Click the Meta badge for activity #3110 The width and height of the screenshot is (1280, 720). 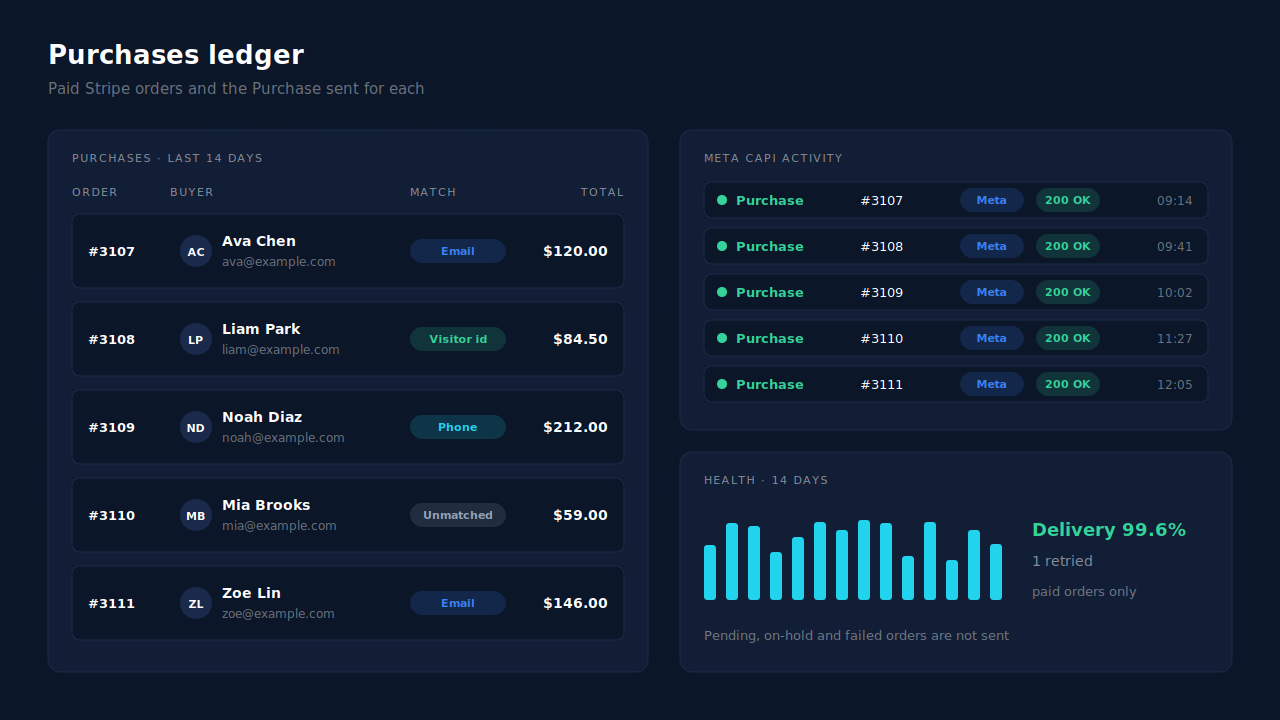[x=992, y=338]
